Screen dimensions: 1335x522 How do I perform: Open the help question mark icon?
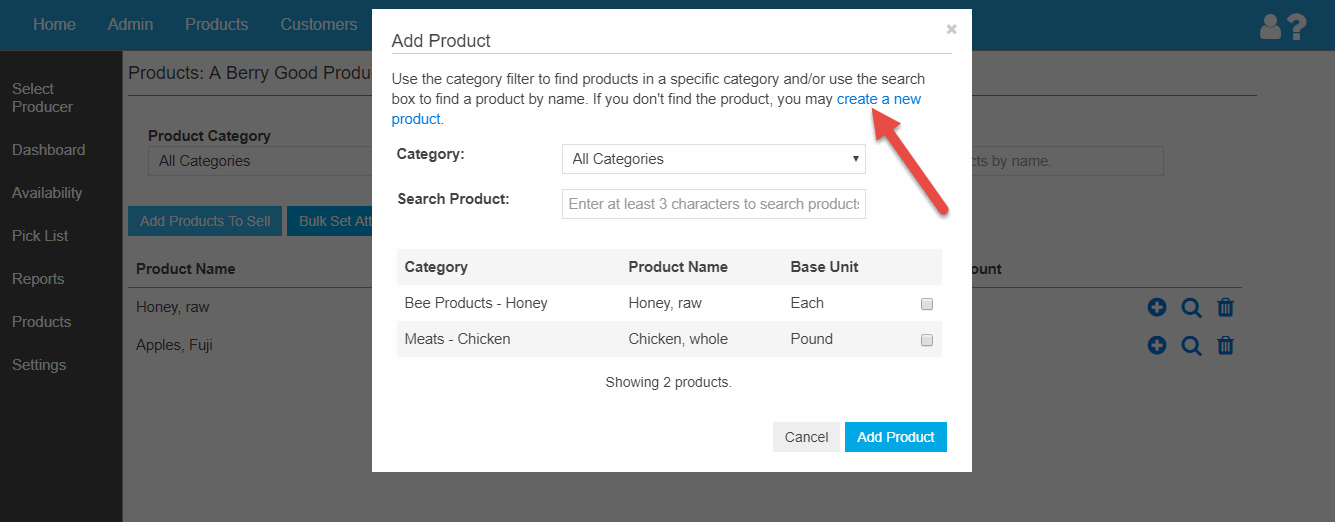(1297, 27)
